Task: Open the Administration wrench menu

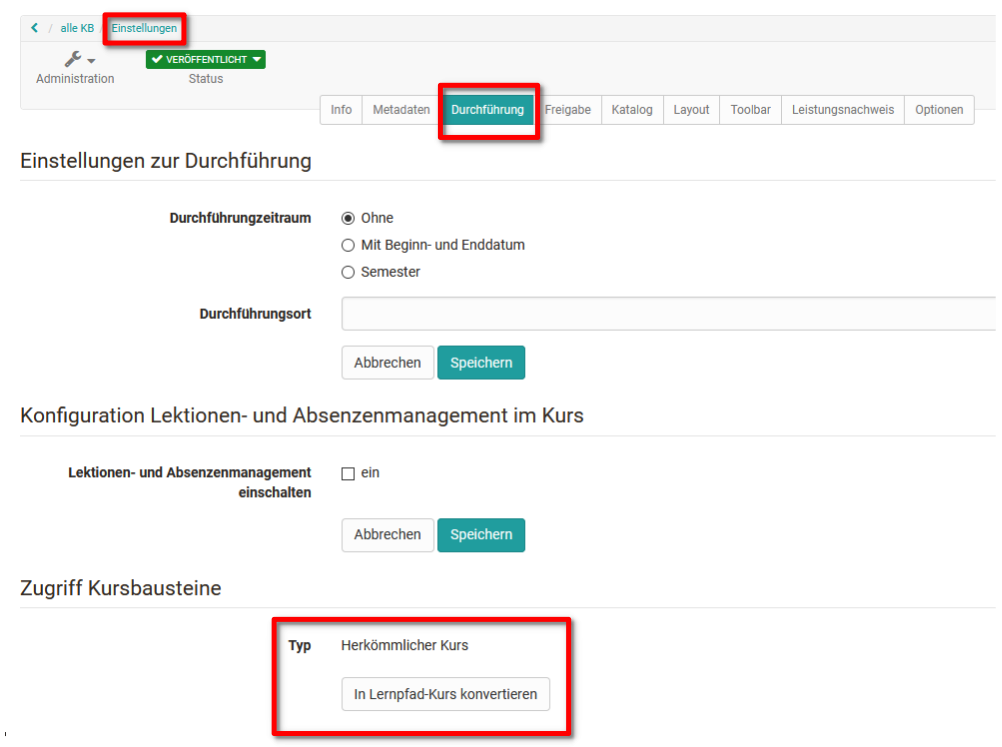Action: click(x=70, y=59)
